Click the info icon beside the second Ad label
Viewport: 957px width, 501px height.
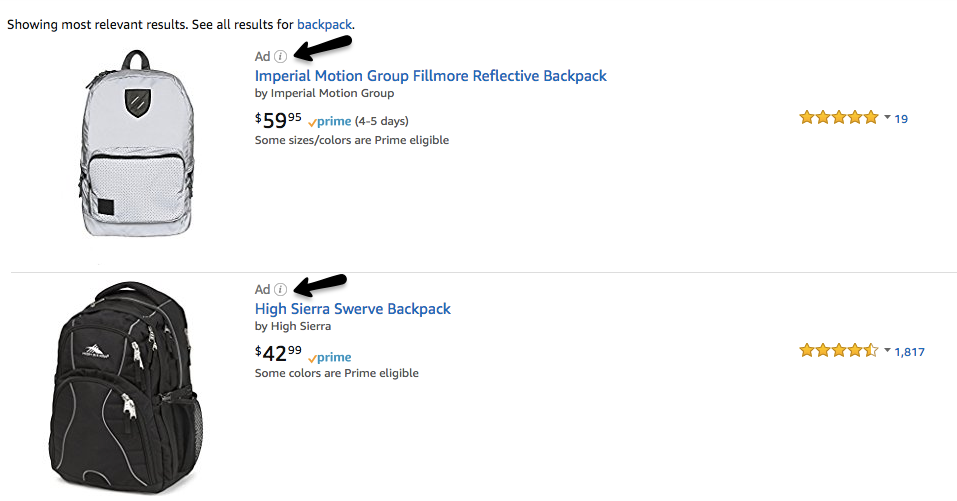click(x=281, y=290)
